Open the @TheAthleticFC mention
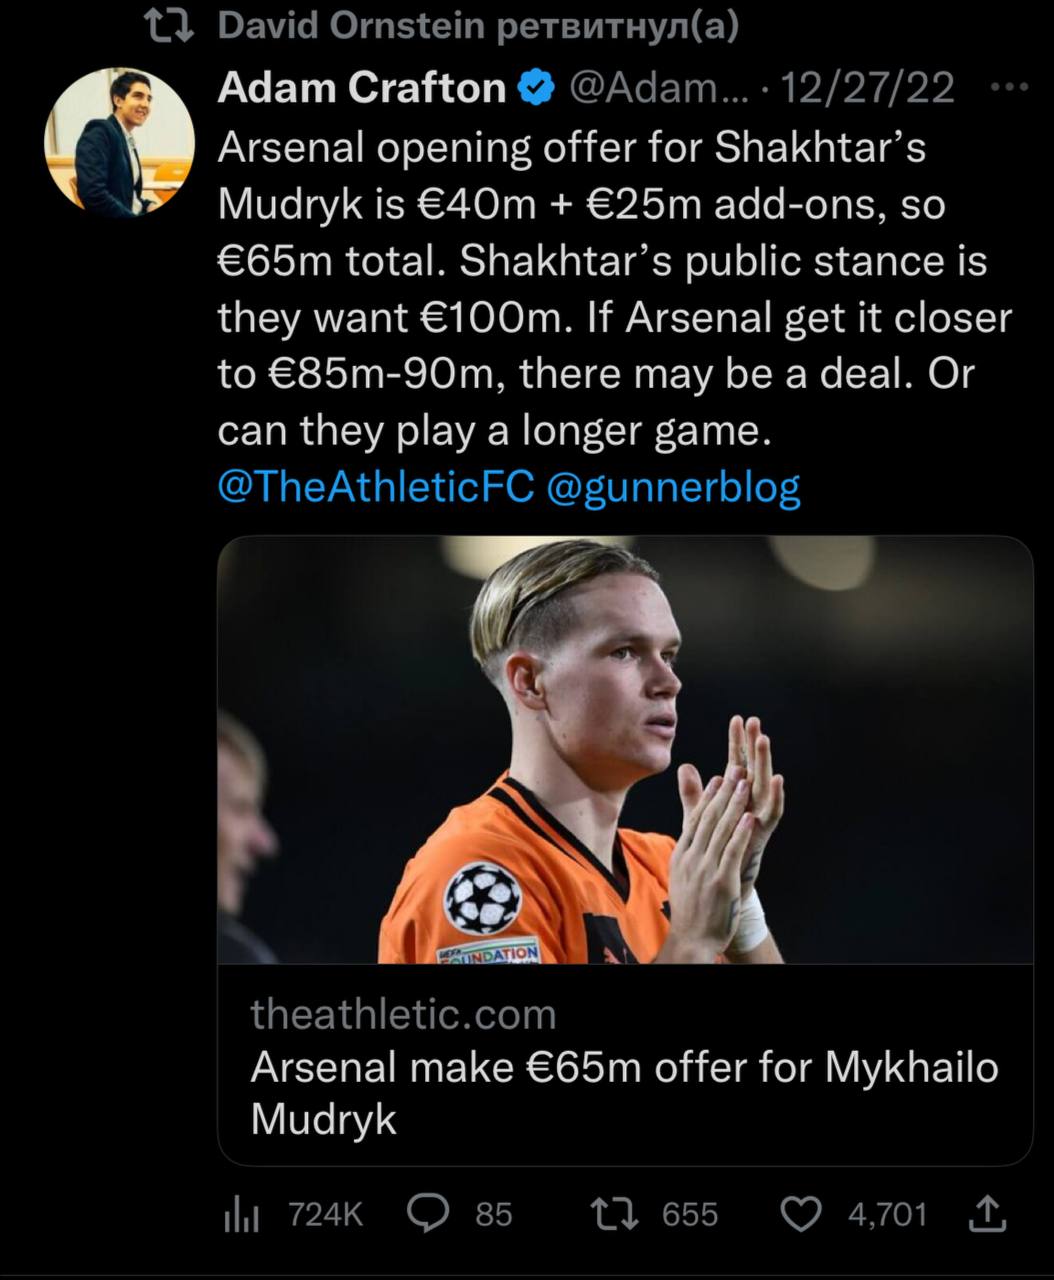Image resolution: width=1054 pixels, height=1280 pixels. [x=376, y=487]
